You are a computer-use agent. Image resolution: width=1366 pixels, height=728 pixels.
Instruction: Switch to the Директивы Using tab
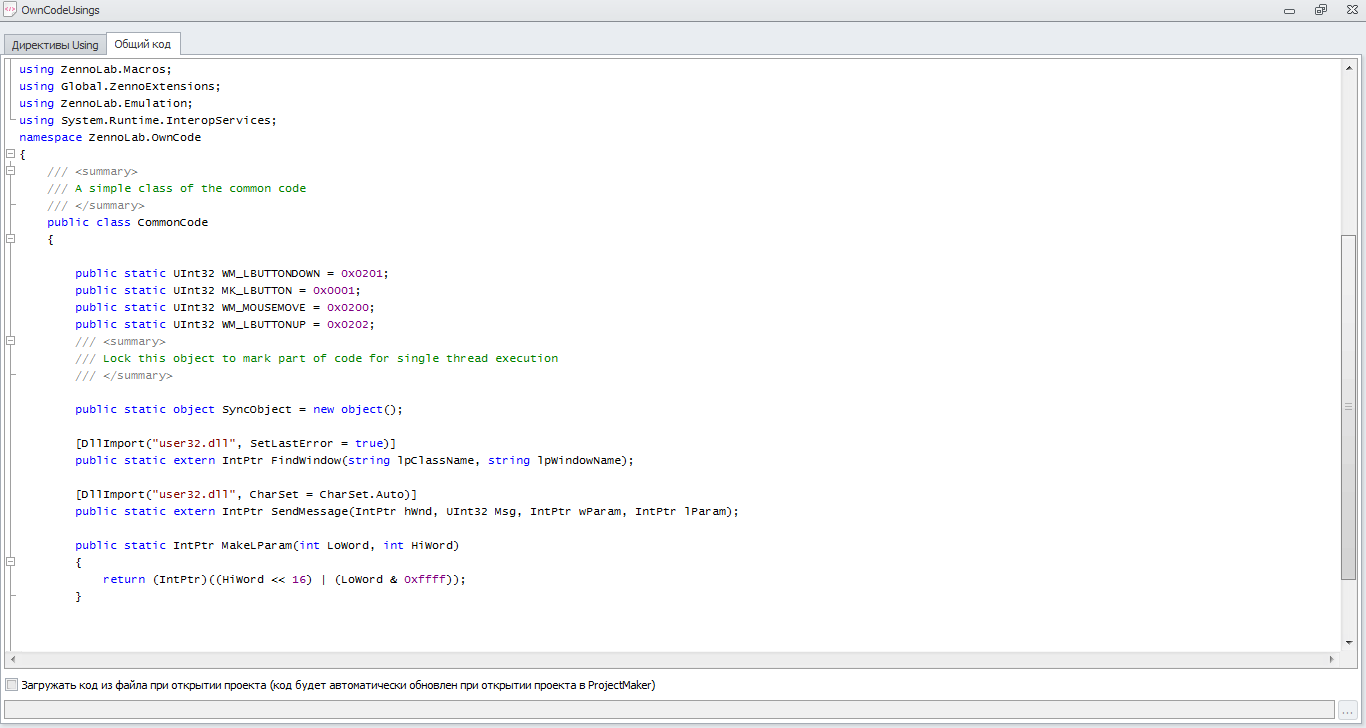coord(55,45)
